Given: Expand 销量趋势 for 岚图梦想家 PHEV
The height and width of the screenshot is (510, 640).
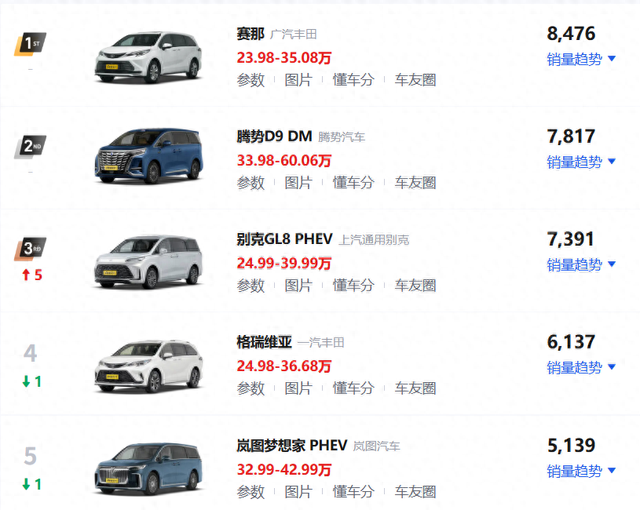Looking at the screenshot, I should pos(581,471).
